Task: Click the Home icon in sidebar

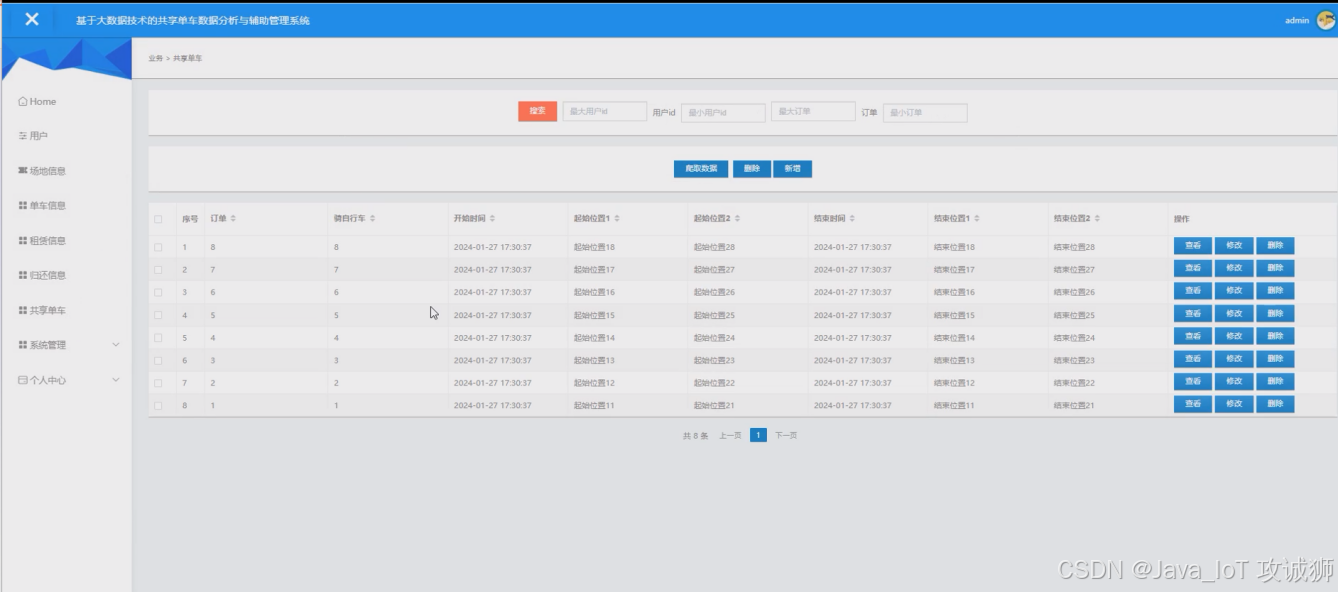Action: click(23, 102)
